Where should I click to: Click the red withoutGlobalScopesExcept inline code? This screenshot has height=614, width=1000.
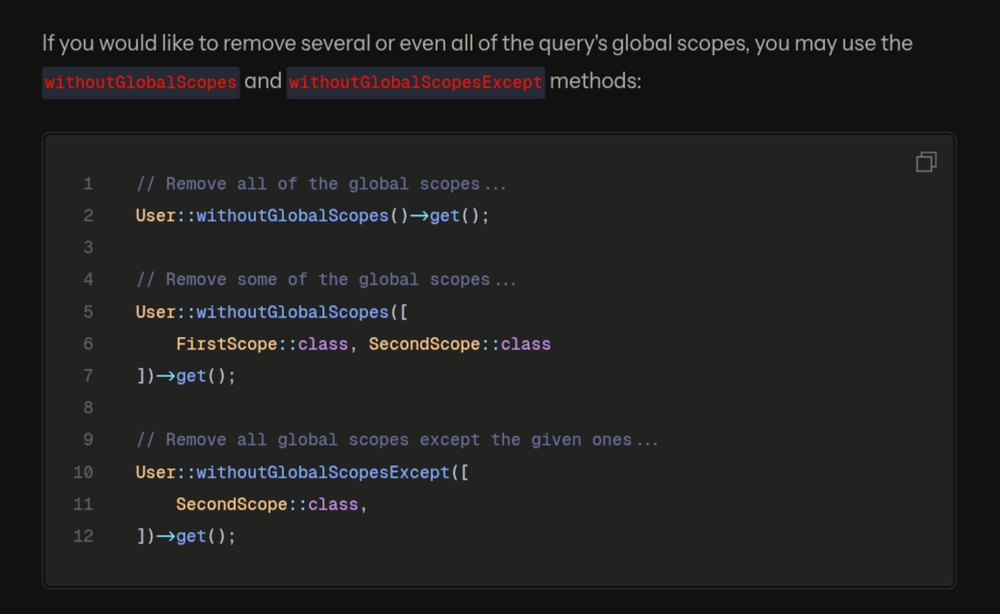tap(415, 82)
